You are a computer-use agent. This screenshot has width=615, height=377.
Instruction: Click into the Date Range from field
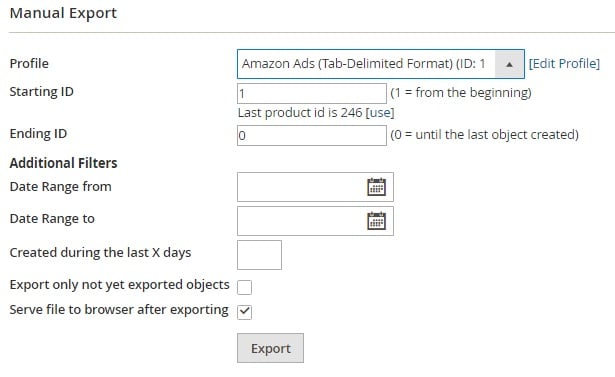coord(302,187)
